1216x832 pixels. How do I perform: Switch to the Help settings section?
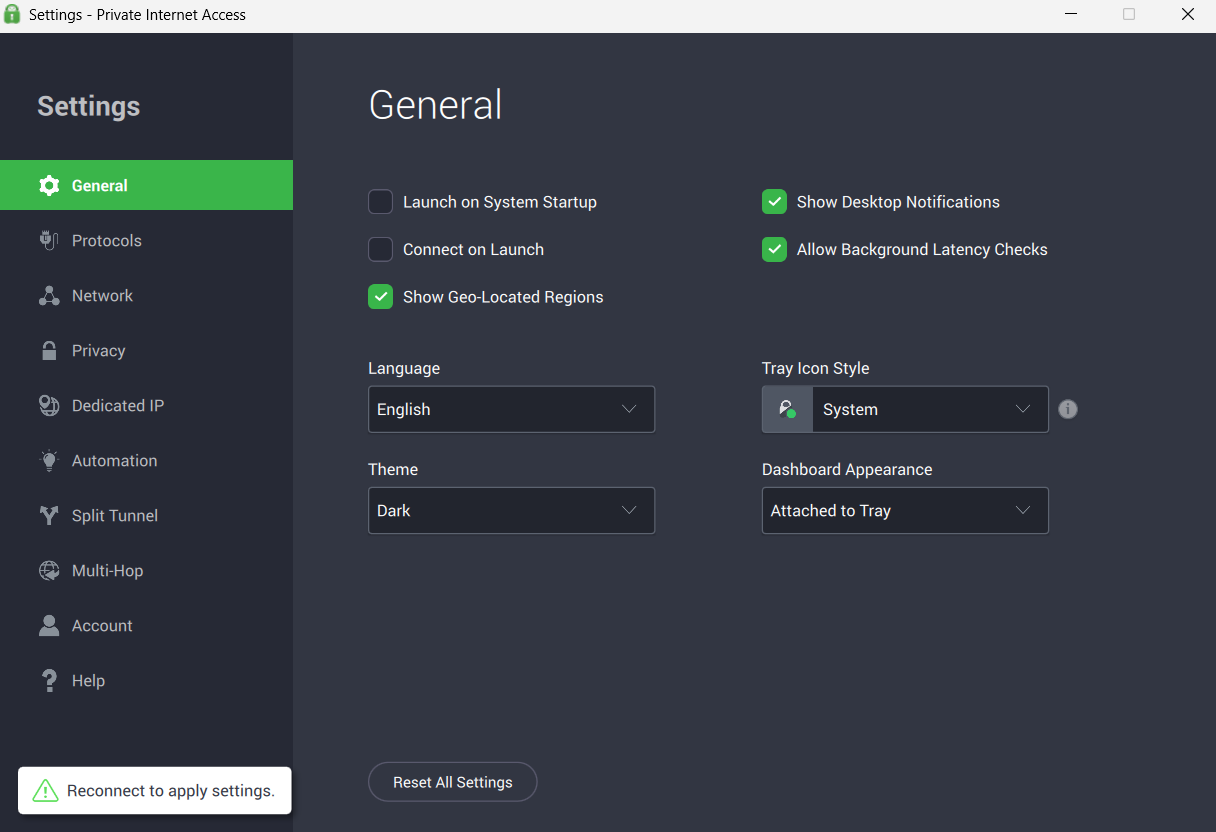point(88,681)
